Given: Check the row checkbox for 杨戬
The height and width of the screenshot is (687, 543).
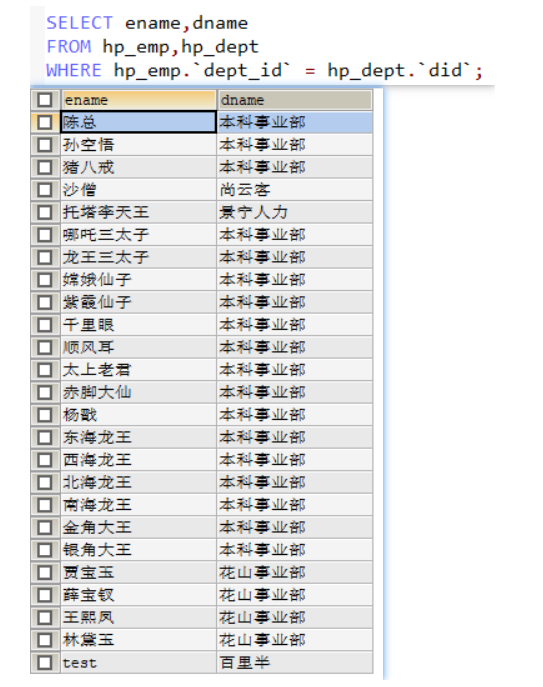Looking at the screenshot, I should coord(45,415).
